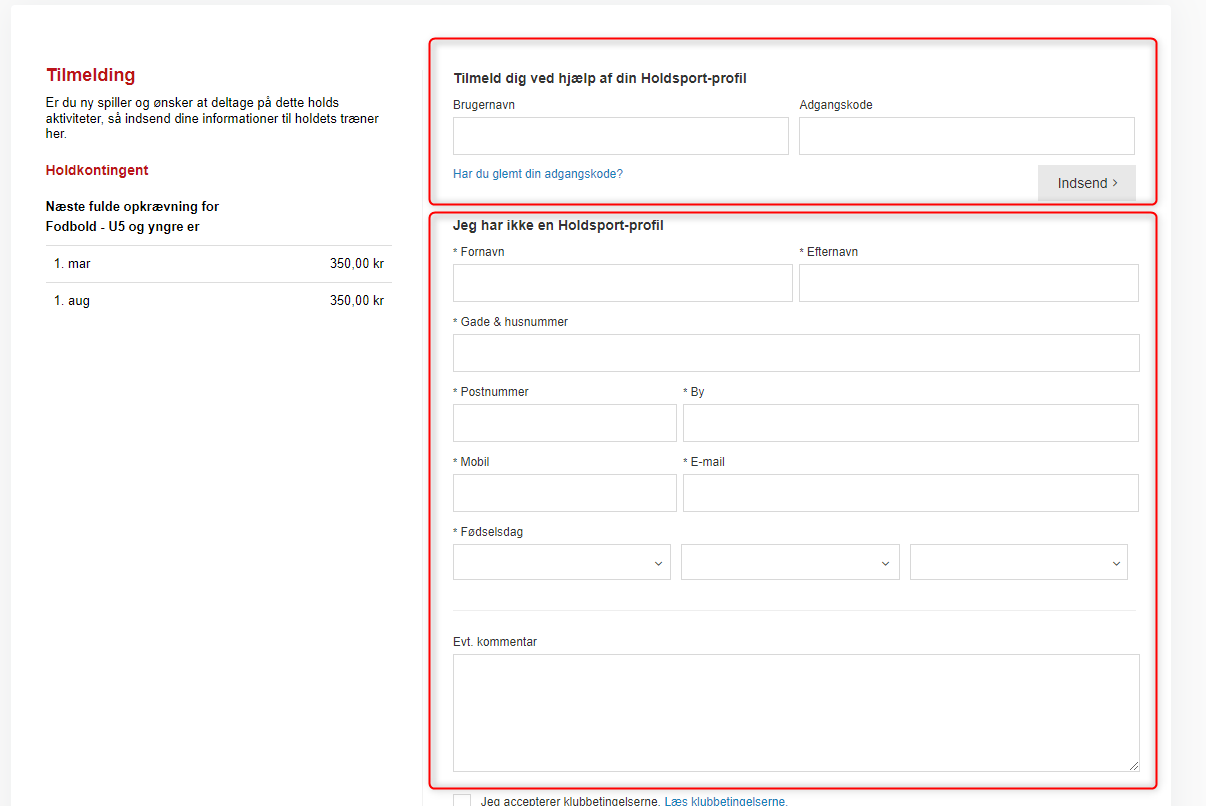Expand the middle Fødselsdag dropdown

click(789, 563)
